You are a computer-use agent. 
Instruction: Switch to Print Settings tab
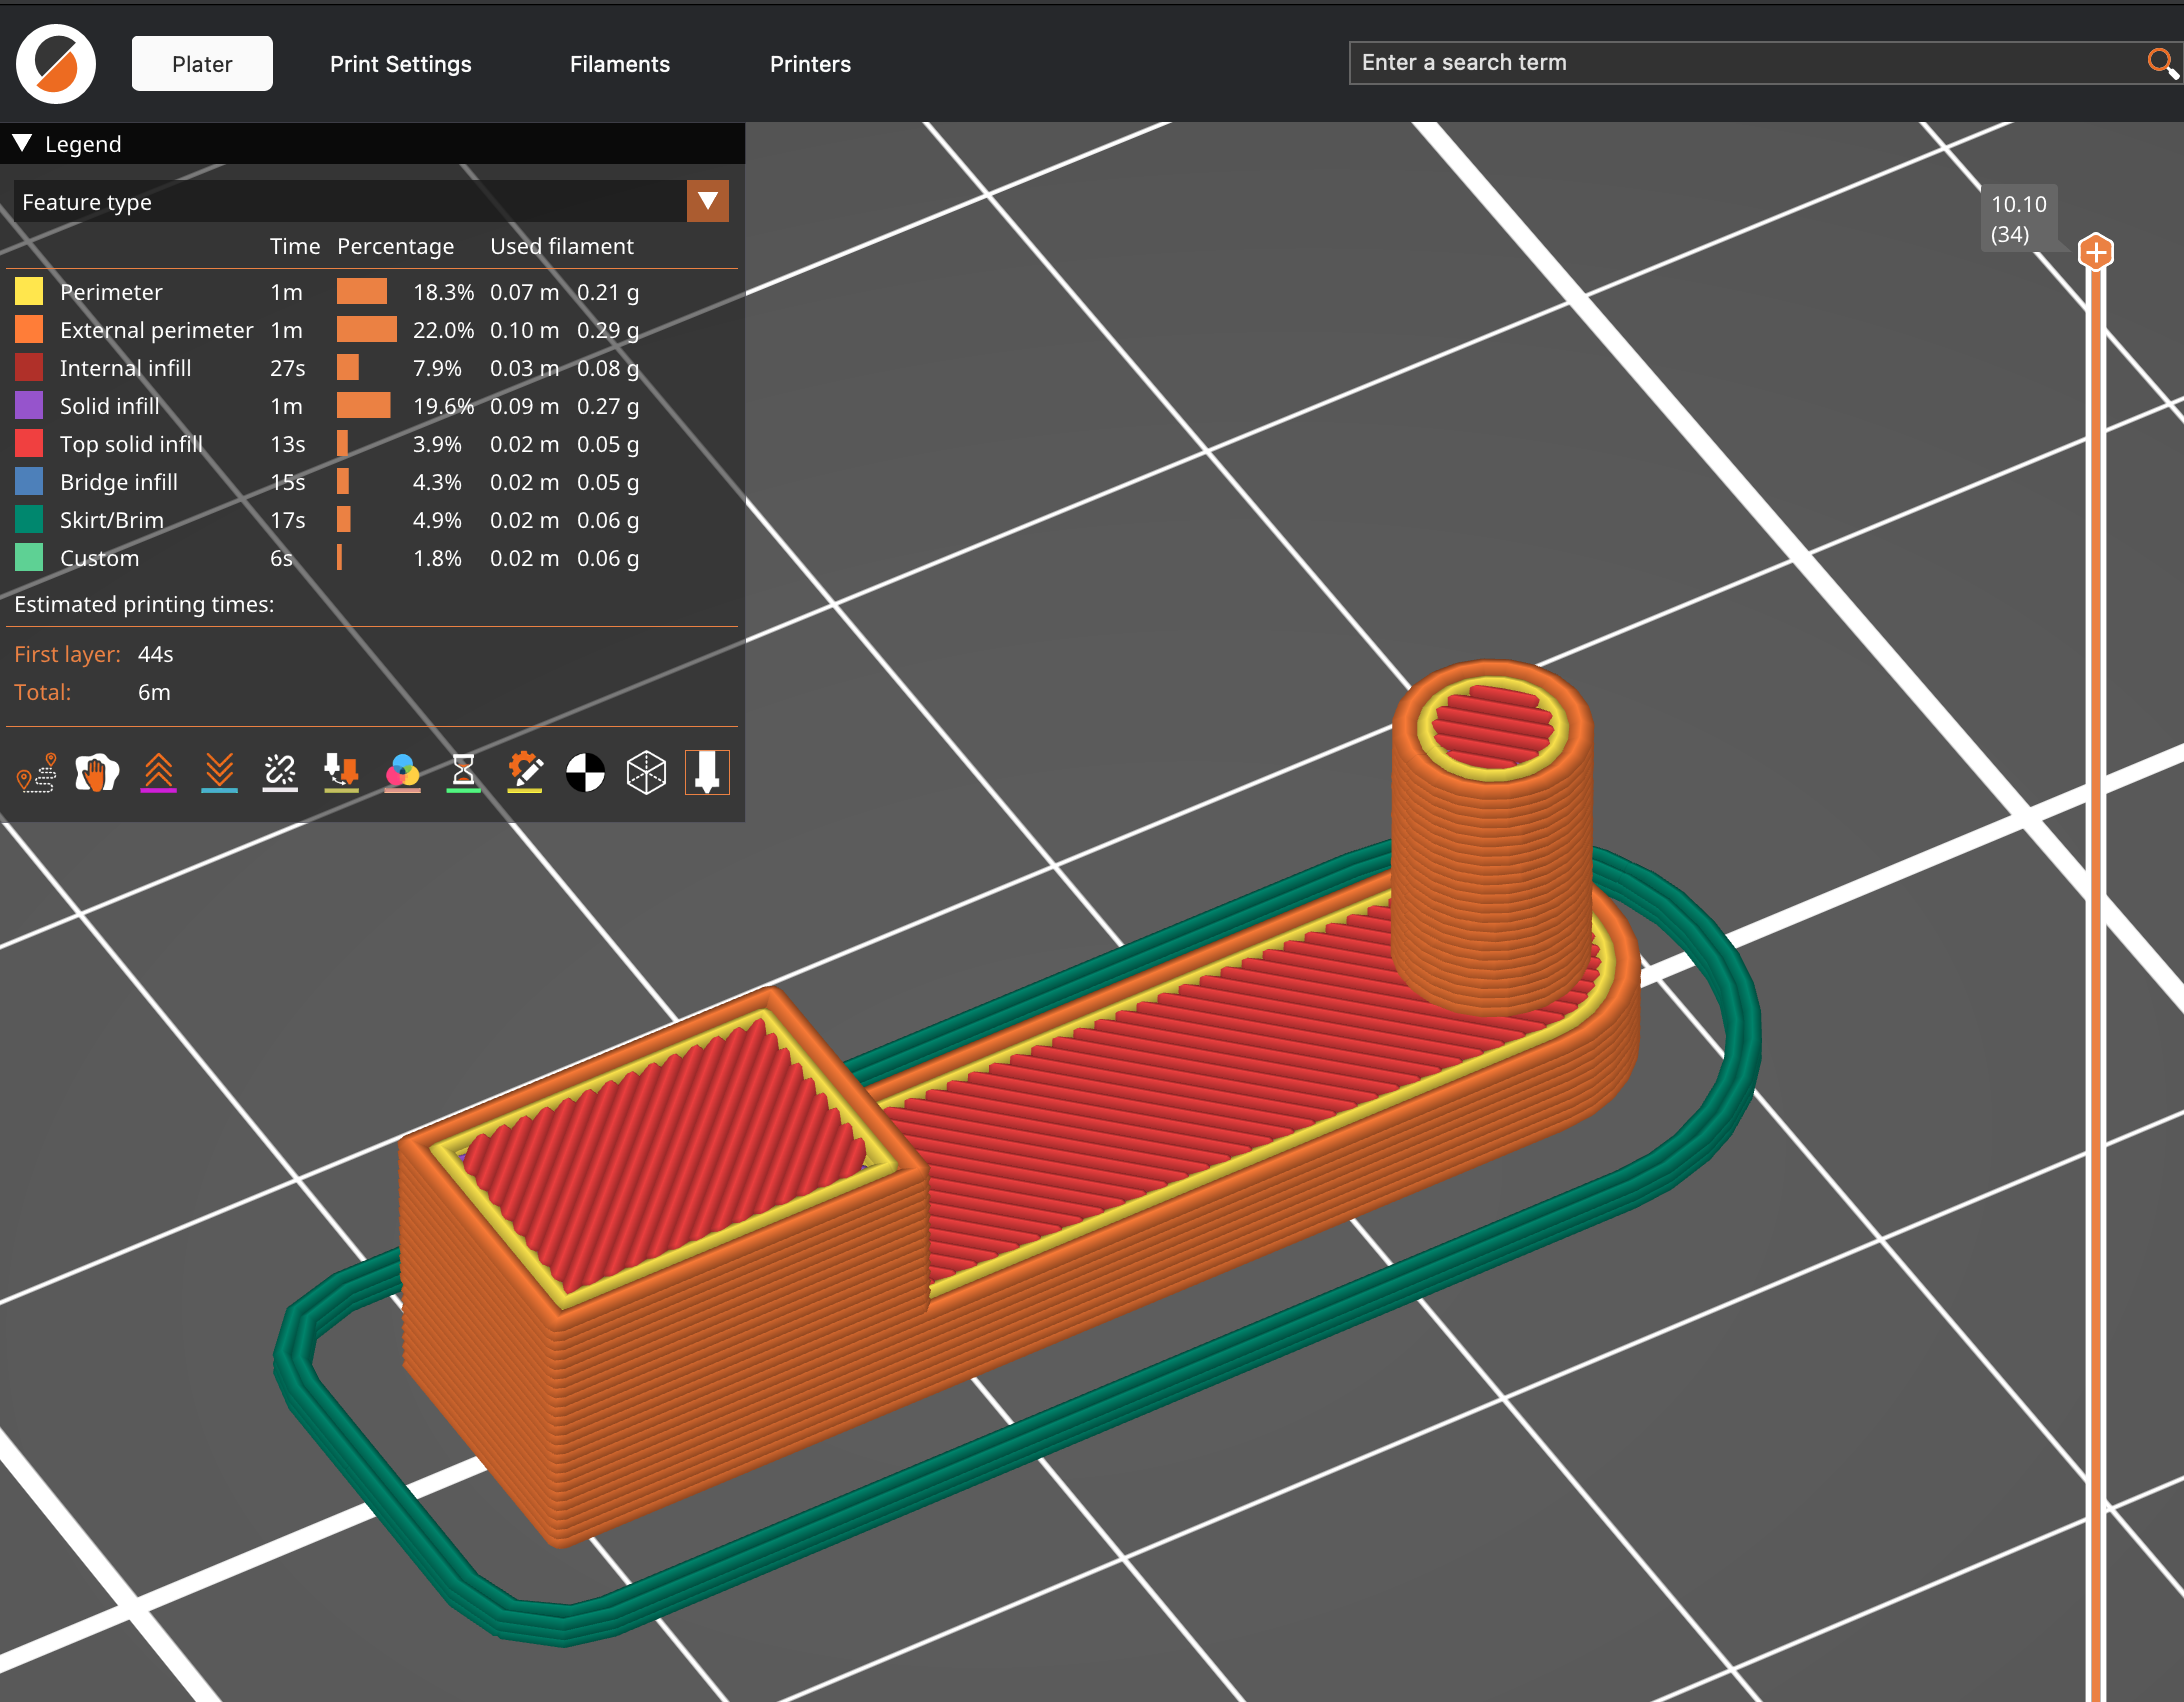coord(400,64)
